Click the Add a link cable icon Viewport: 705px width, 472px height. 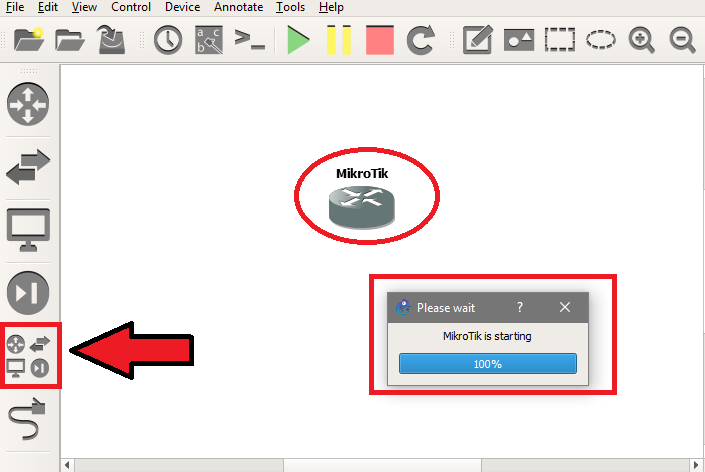[x=27, y=419]
